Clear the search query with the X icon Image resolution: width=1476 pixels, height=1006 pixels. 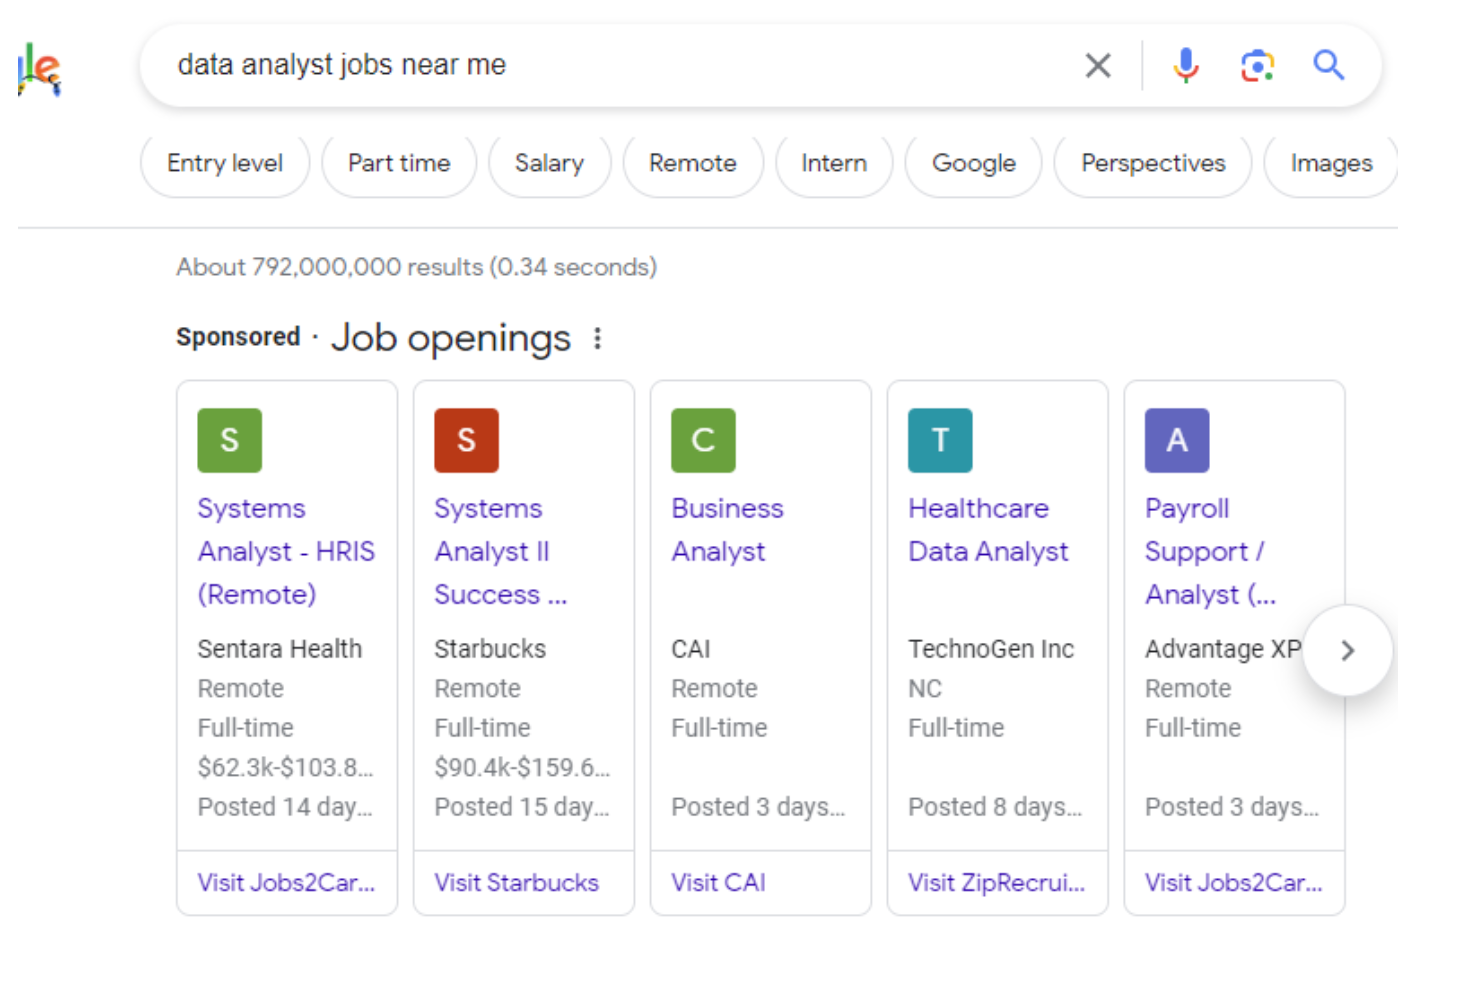(1098, 66)
